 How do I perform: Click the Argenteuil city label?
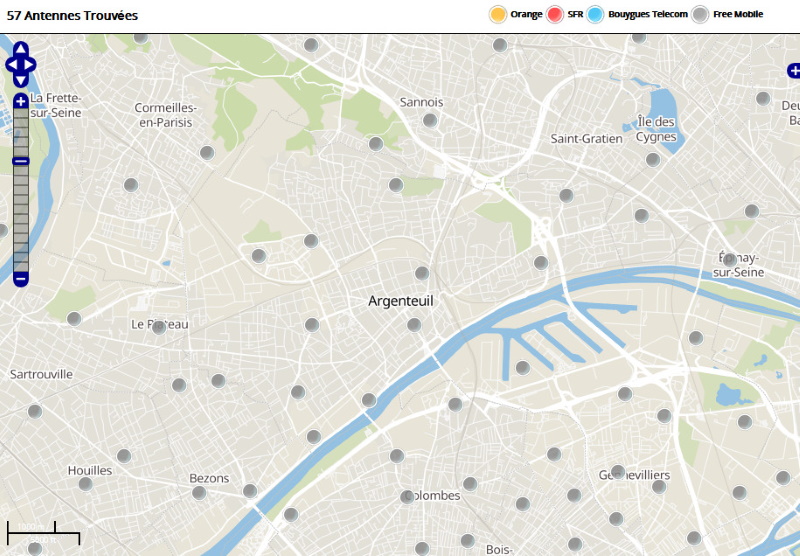point(400,300)
